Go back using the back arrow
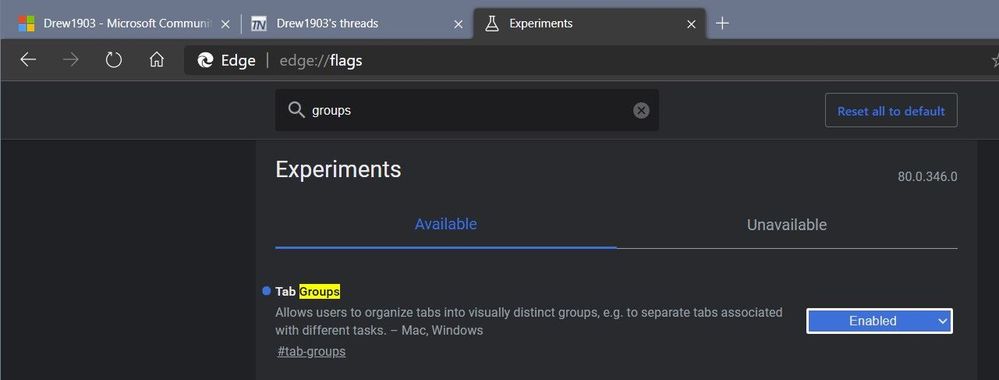The height and width of the screenshot is (380, 999). (28, 60)
